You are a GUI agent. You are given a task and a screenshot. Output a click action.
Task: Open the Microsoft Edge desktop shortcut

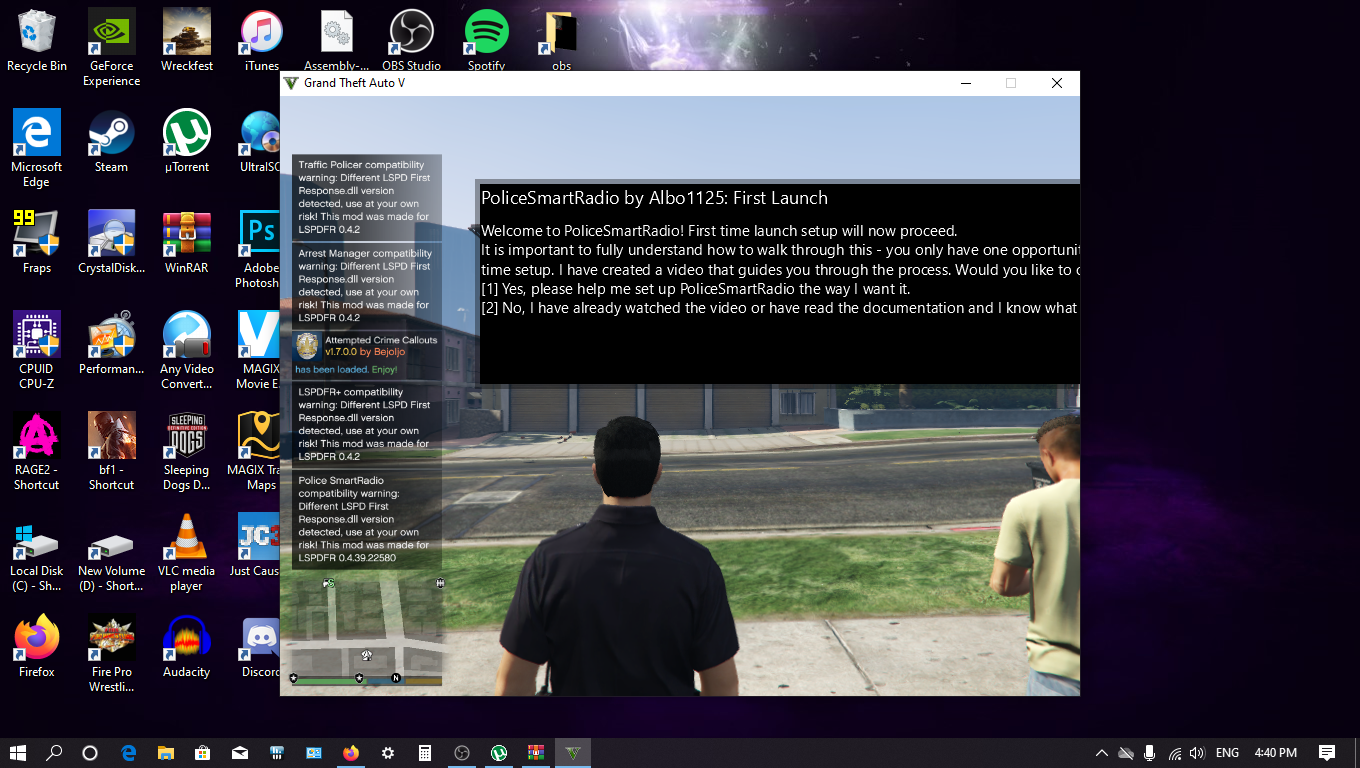coord(37,149)
